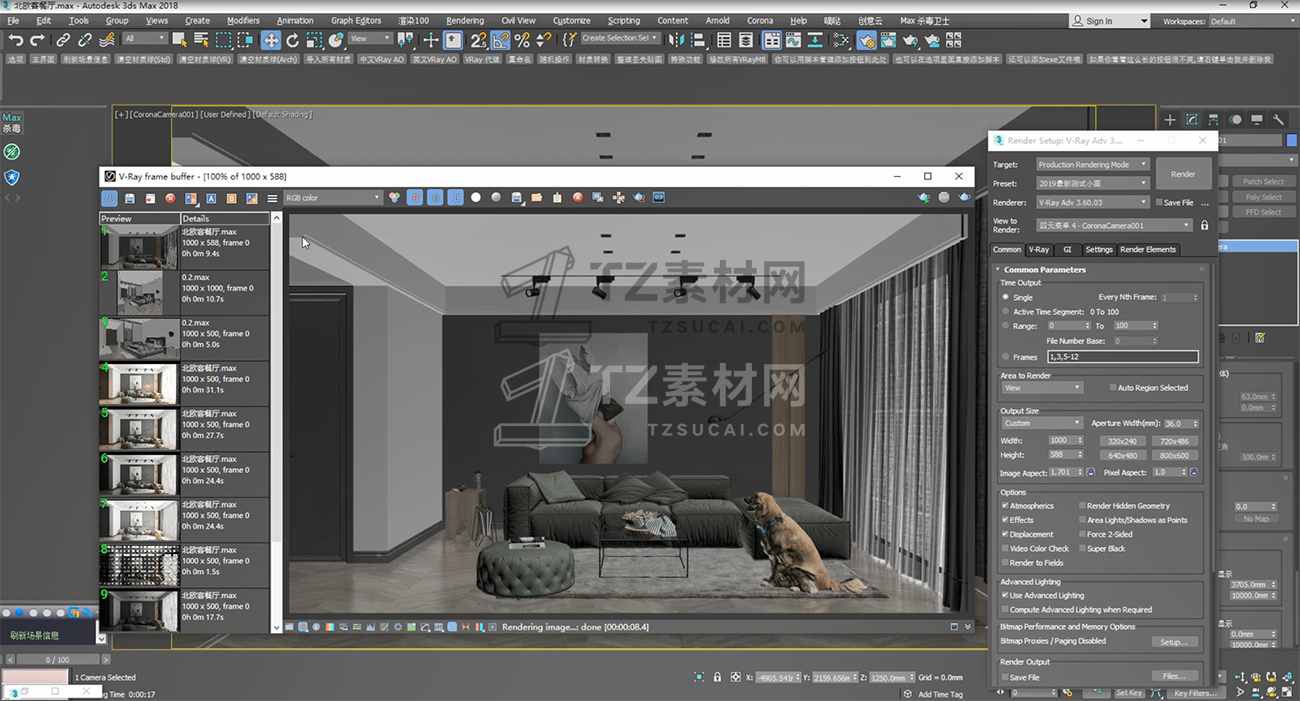
Task: Open the Mirror tool
Action: (x=677, y=40)
